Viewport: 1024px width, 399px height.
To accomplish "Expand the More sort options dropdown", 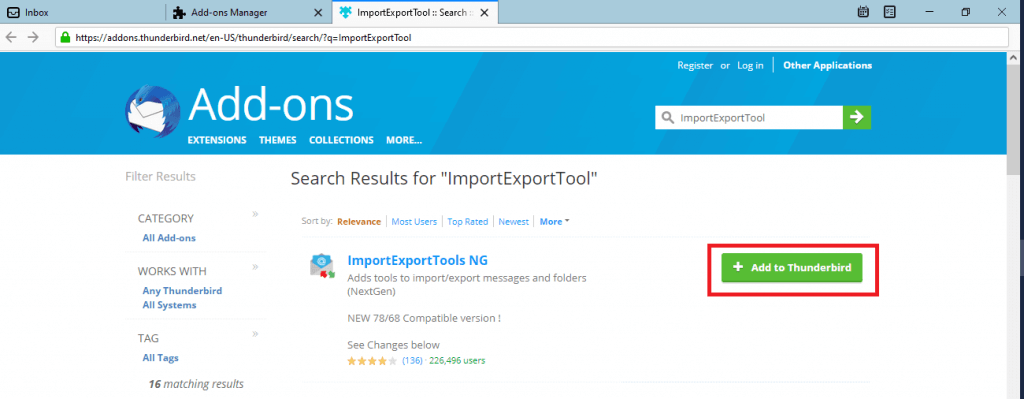I will pyautogui.click(x=554, y=221).
